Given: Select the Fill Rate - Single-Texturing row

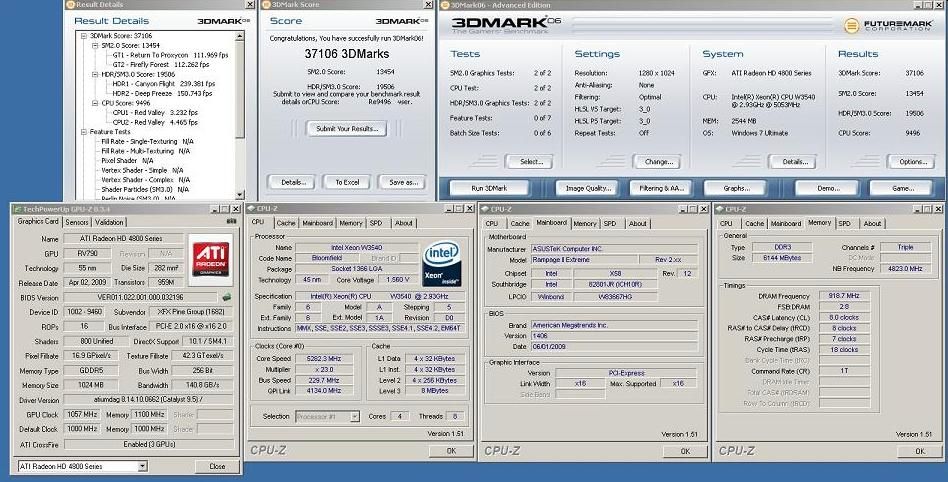Looking at the screenshot, I should click(x=147, y=142).
